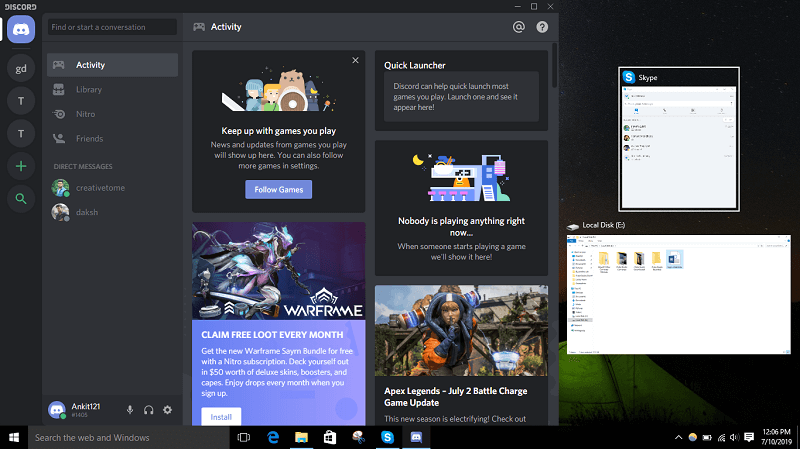Open Apex Legends news image
This screenshot has height=449, width=800.
(461, 331)
